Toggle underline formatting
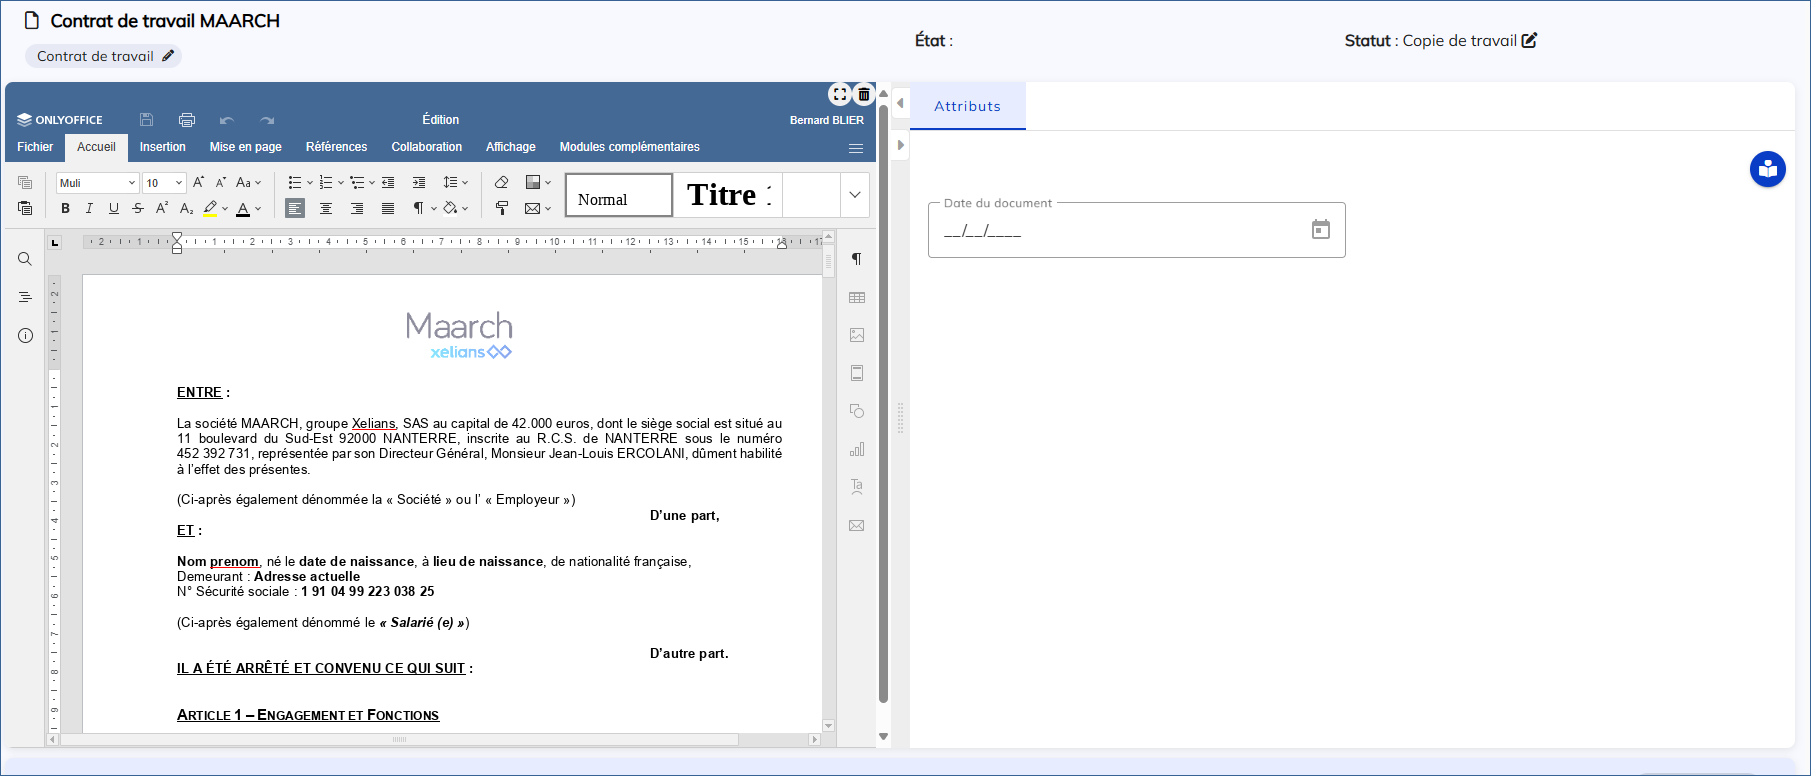This screenshot has height=776, width=1811. (x=113, y=208)
